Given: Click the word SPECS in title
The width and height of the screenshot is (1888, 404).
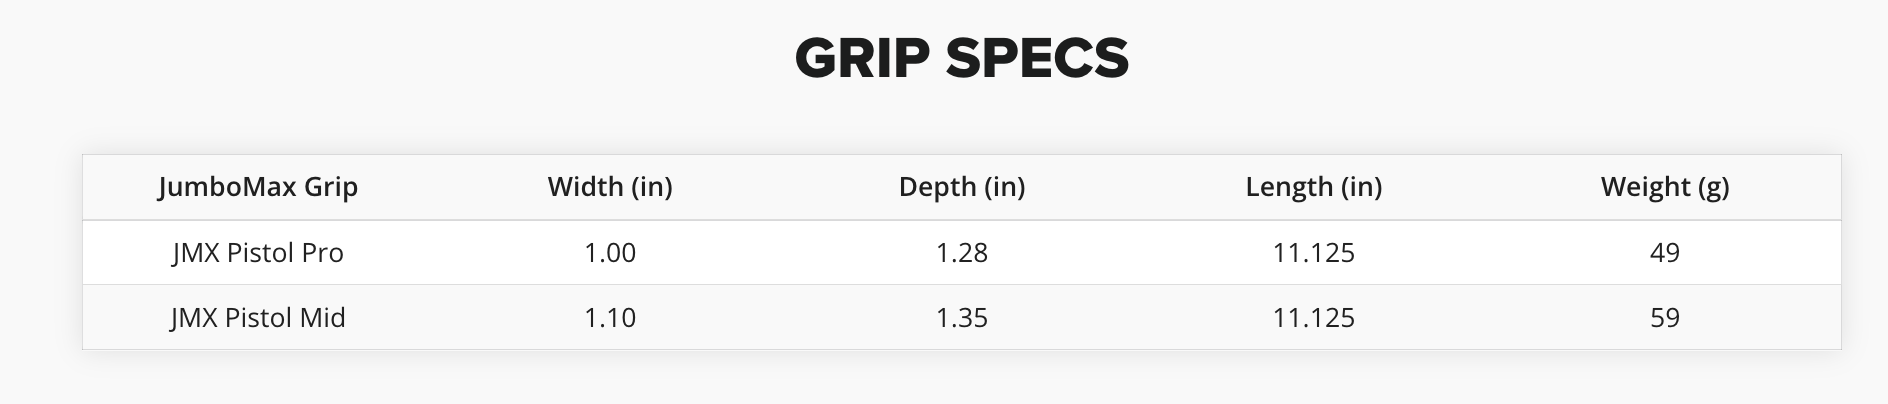Looking at the screenshot, I should pyautogui.click(x=1037, y=58).
